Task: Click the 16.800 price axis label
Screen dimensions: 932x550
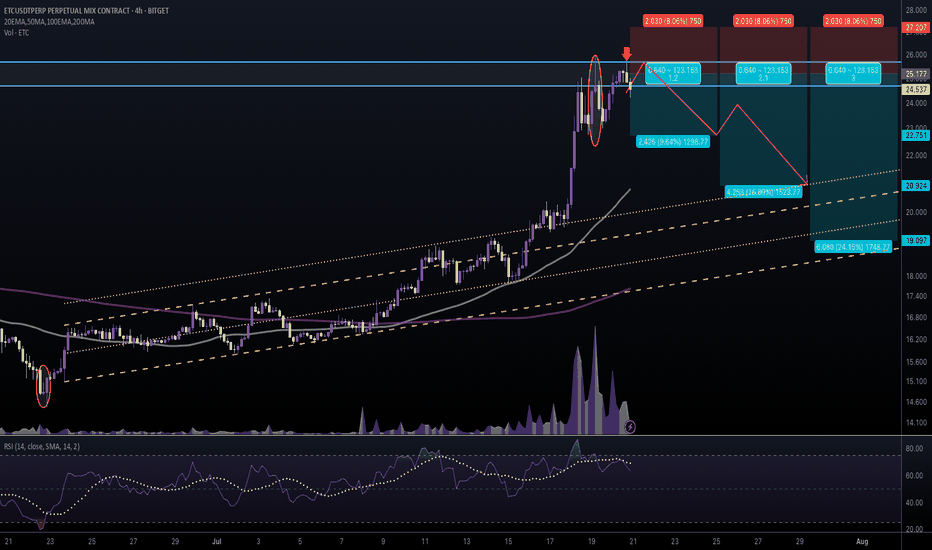Action: [916, 318]
